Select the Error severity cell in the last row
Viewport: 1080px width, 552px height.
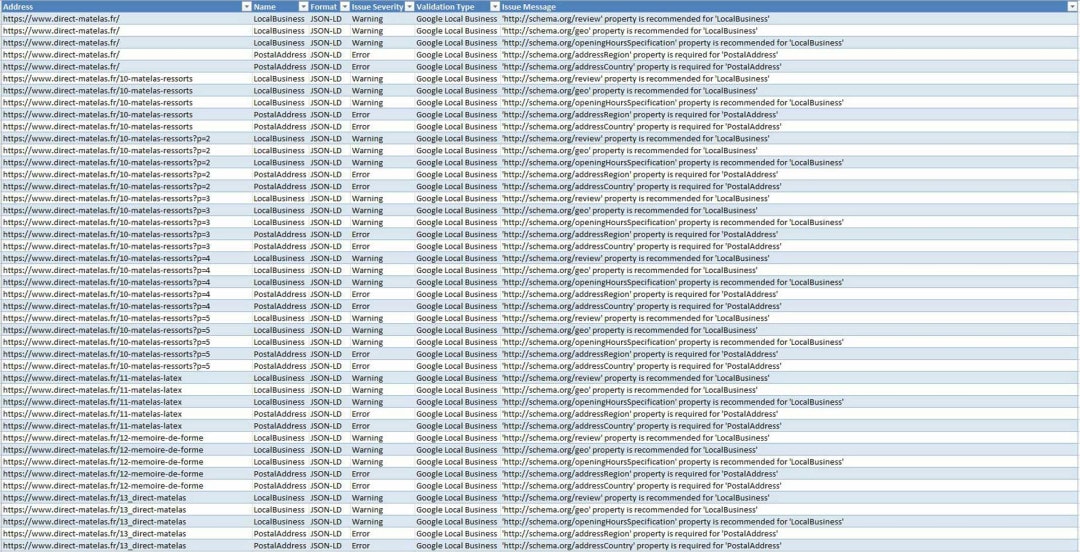(361, 546)
